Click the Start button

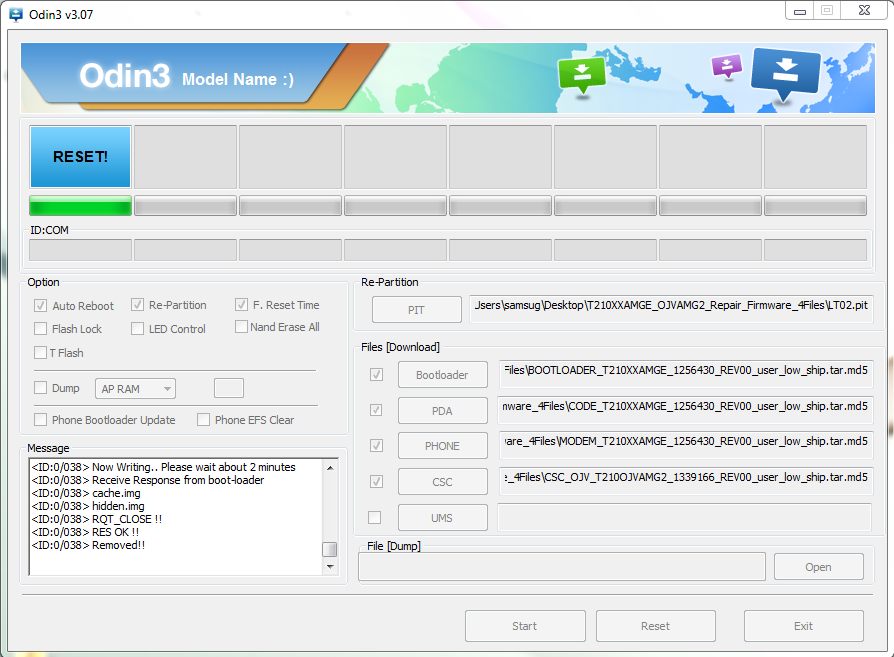coord(525,626)
